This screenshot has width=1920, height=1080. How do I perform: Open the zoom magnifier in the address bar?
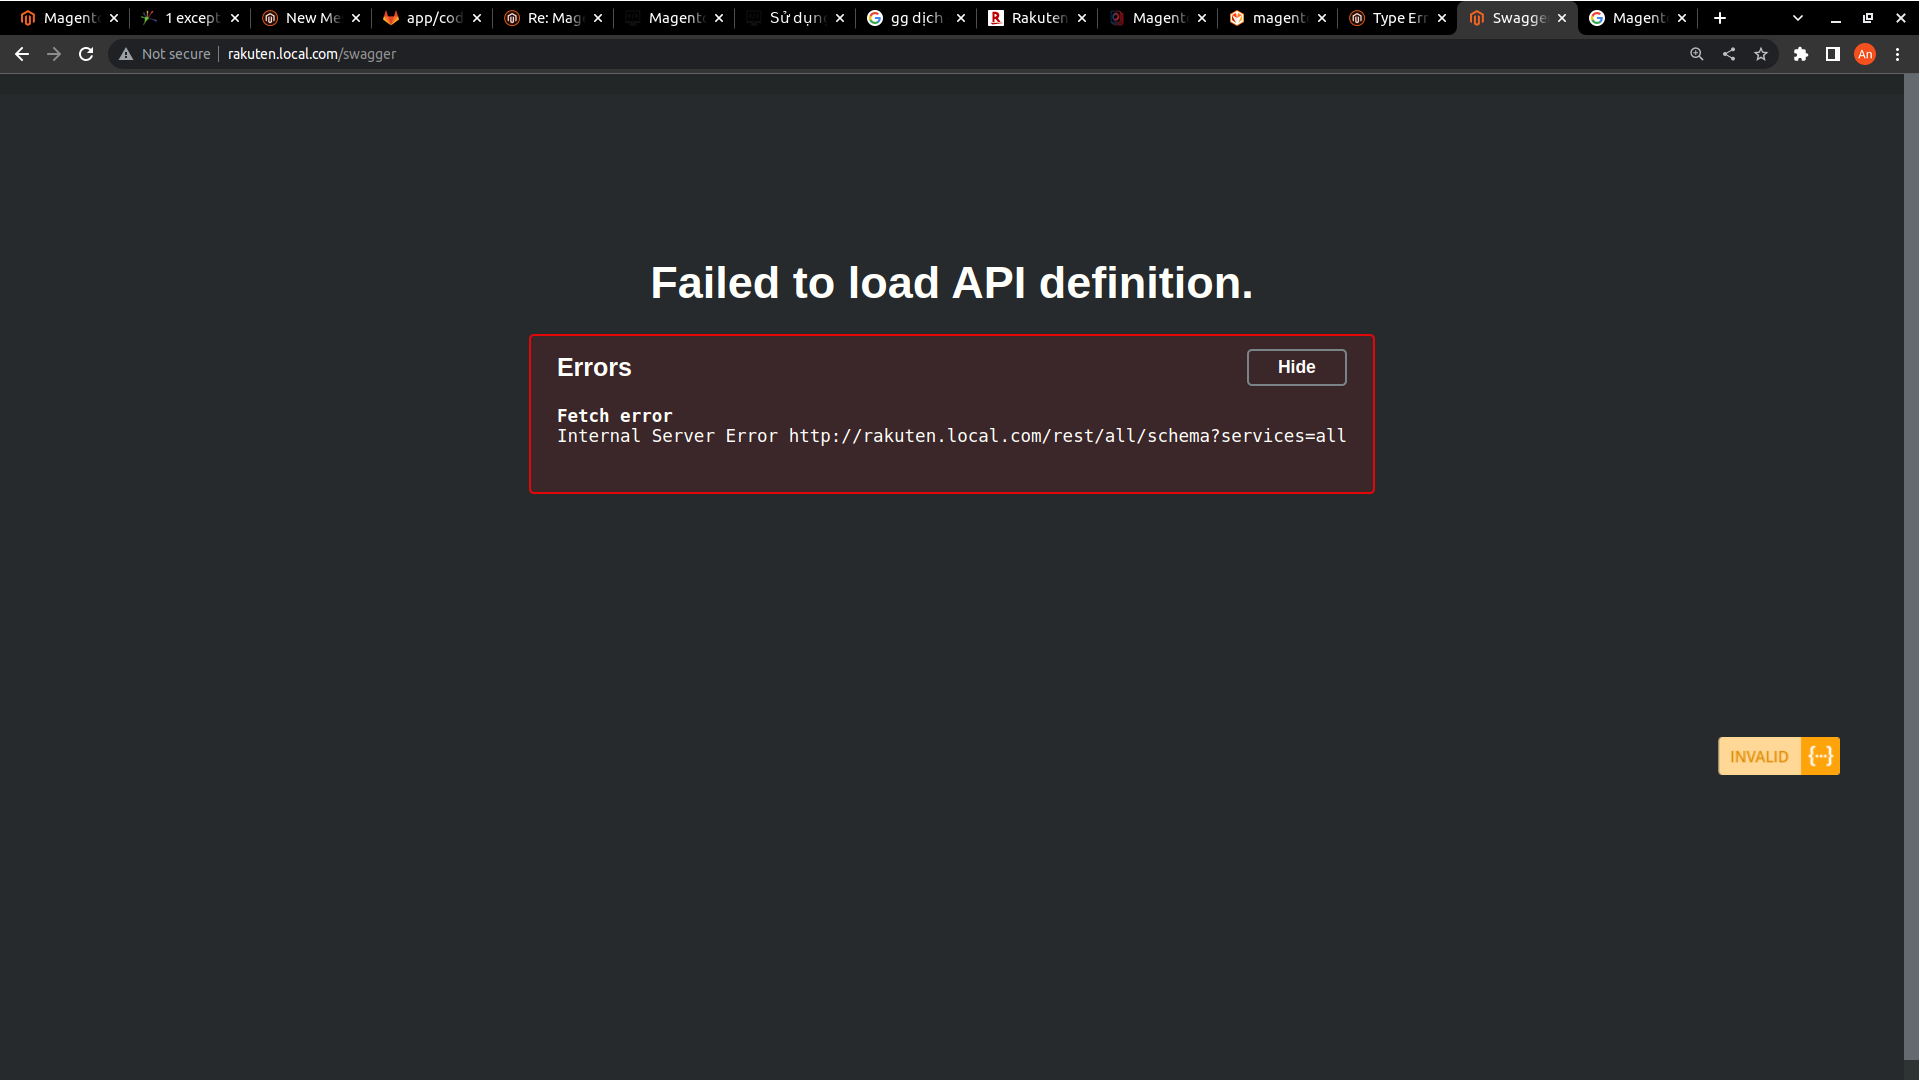1697,54
